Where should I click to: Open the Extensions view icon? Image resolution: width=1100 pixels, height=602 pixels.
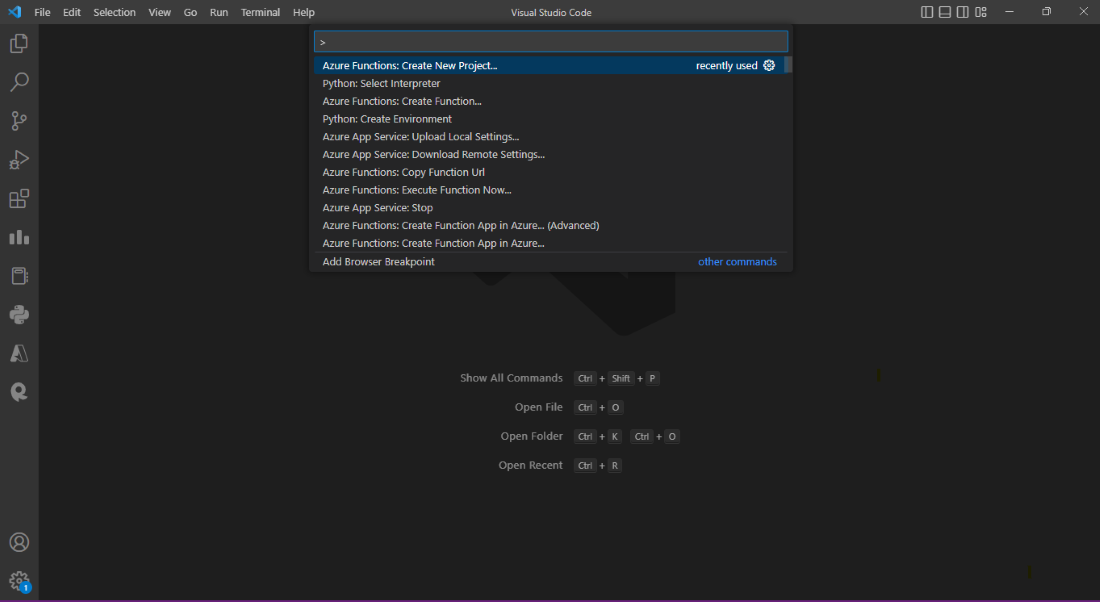coord(19,199)
